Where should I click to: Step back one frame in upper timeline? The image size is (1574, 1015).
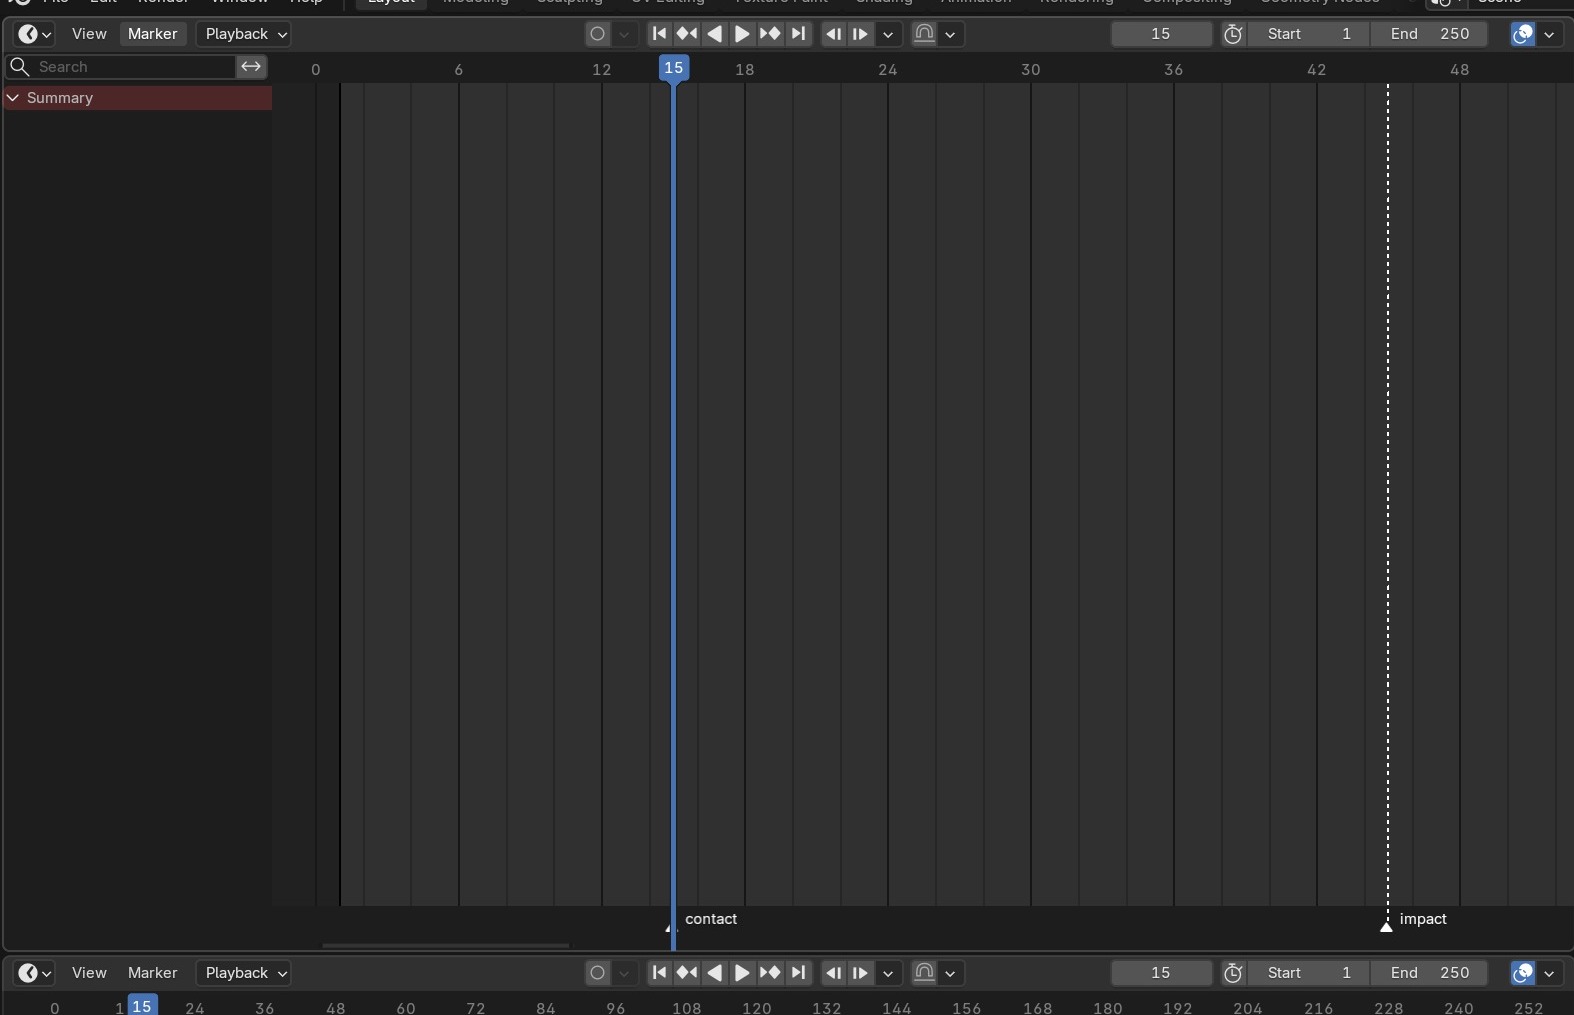point(833,34)
